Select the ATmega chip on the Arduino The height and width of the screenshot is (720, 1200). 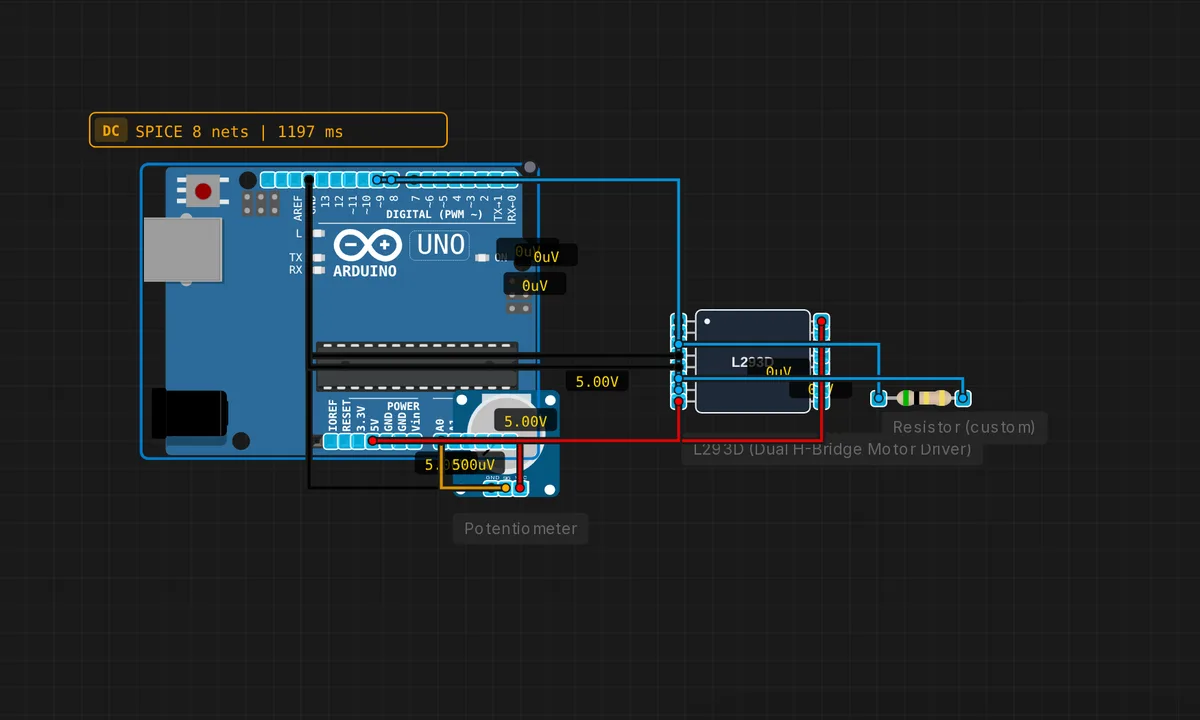417,365
